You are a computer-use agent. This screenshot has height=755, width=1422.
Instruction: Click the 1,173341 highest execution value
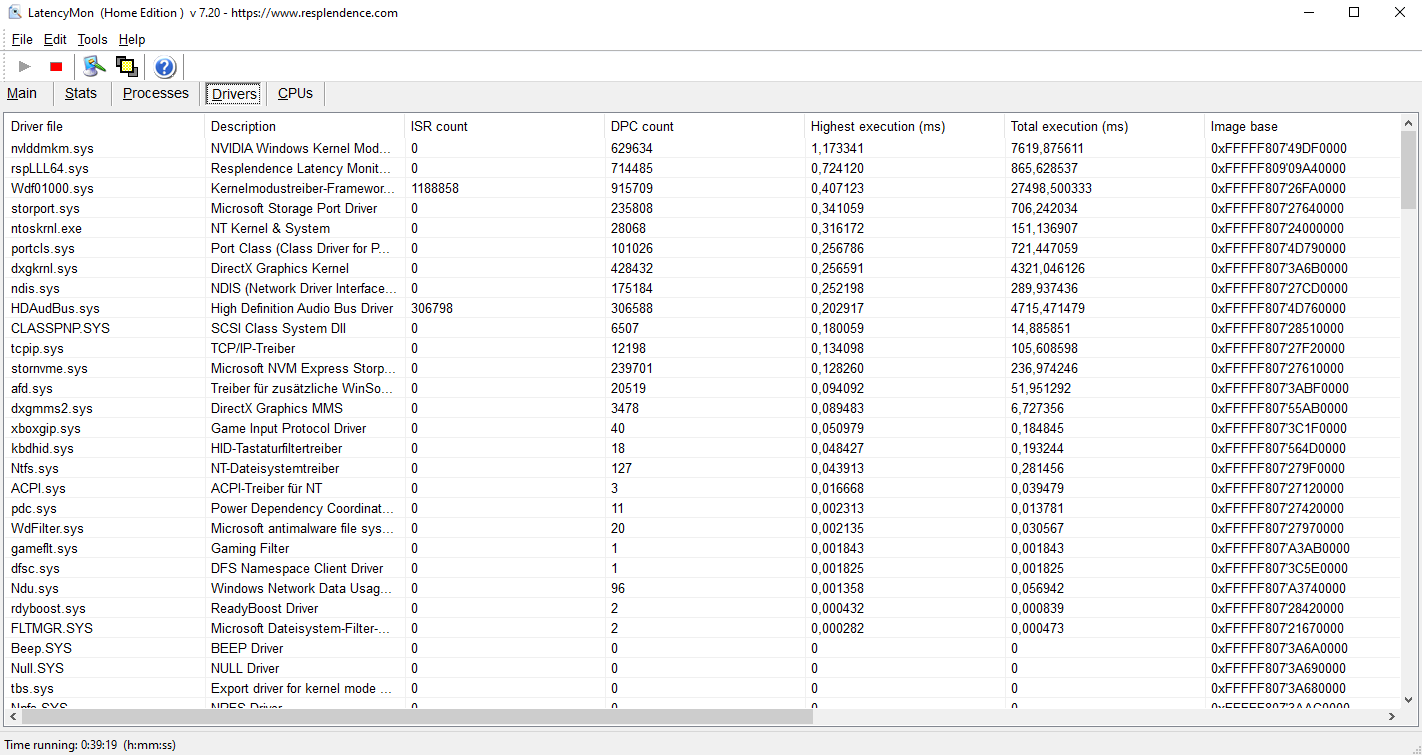pos(837,148)
